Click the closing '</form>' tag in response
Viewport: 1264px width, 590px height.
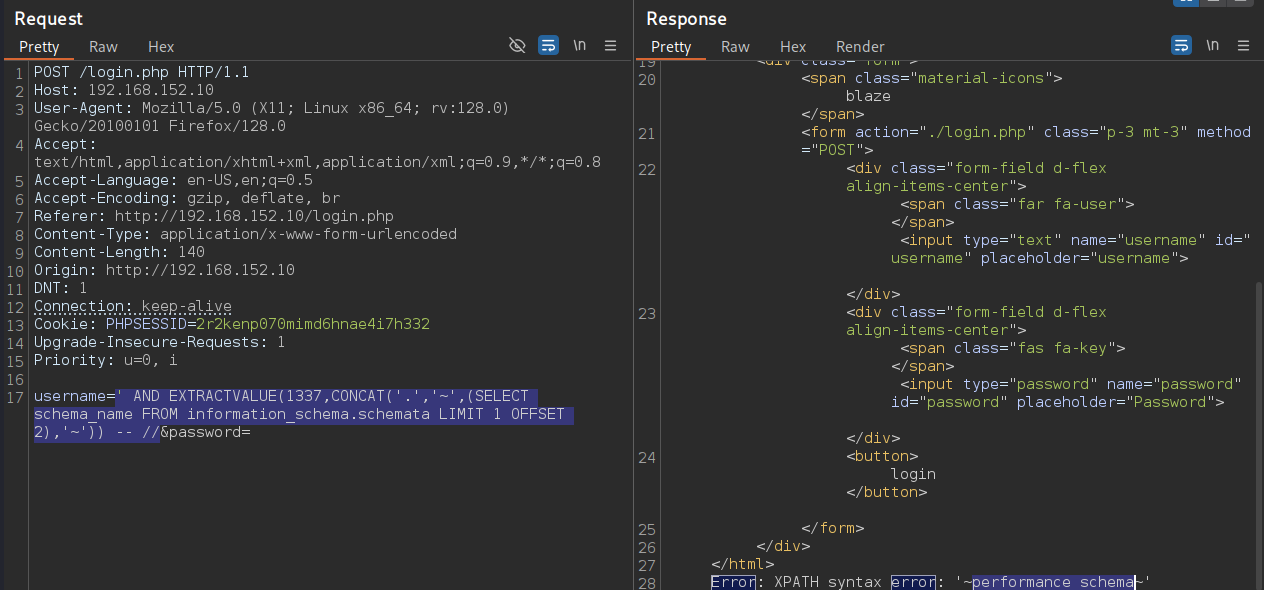click(x=832, y=528)
